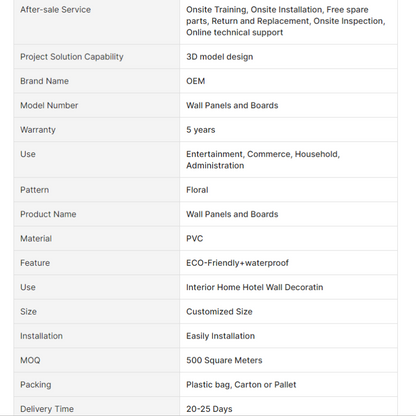
Task: Select the Plastic bag, Carton or Pallet value
Action: point(241,385)
